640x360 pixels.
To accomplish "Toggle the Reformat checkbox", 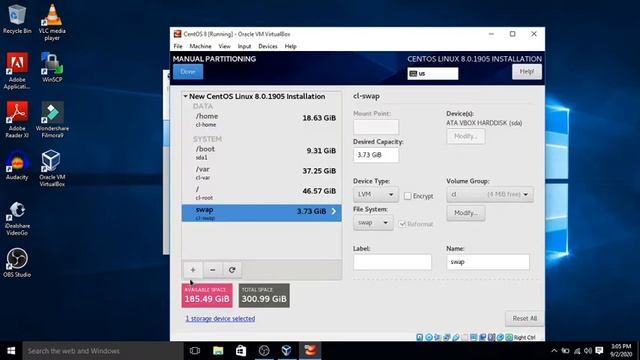I will pos(402,224).
